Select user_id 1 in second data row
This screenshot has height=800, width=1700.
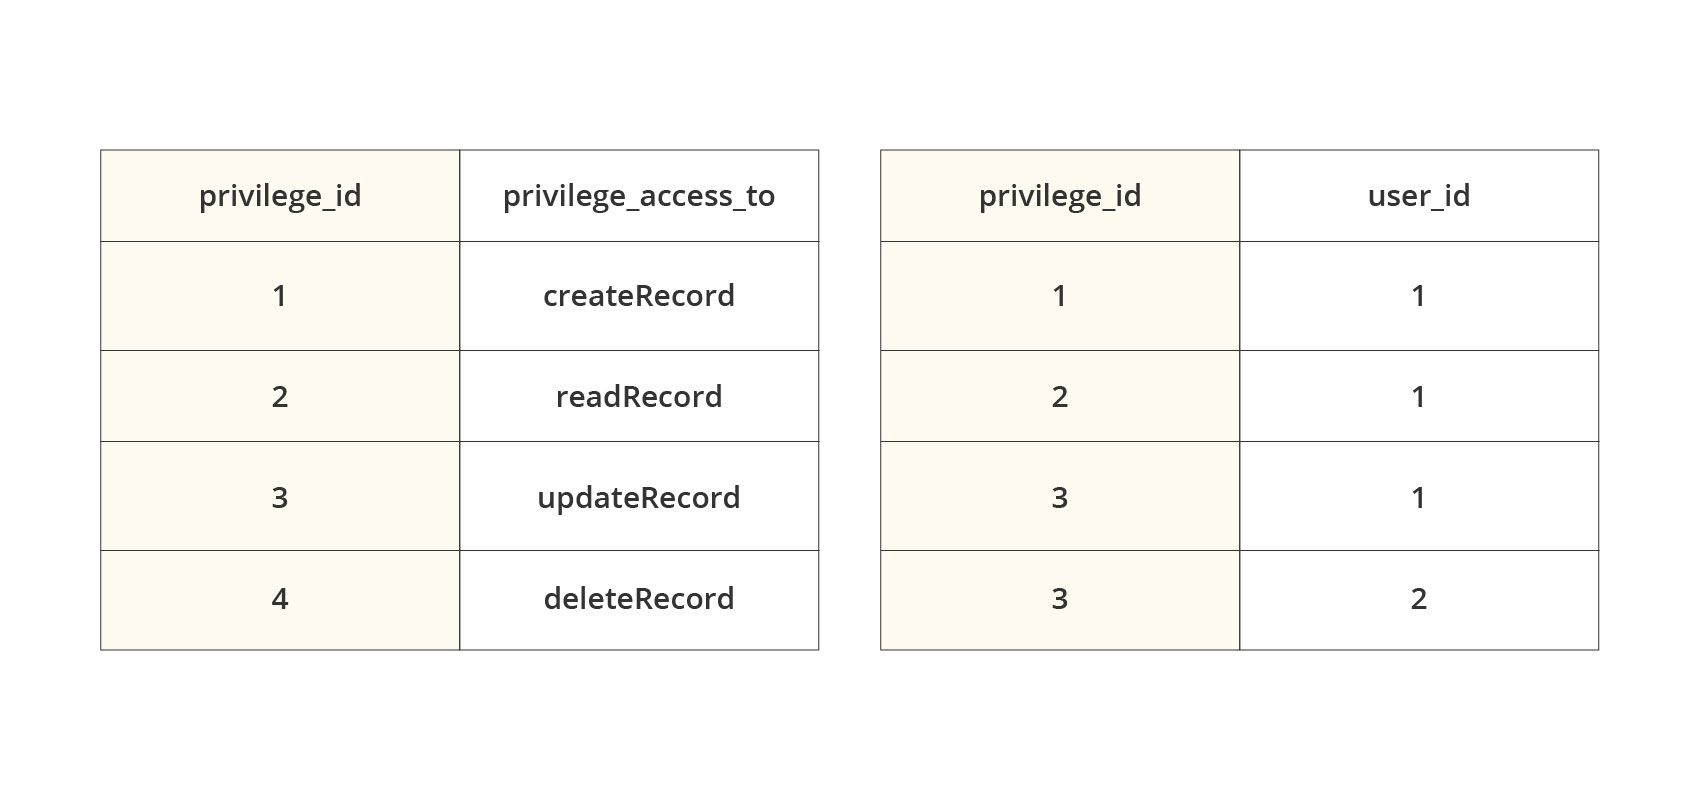[1419, 396]
